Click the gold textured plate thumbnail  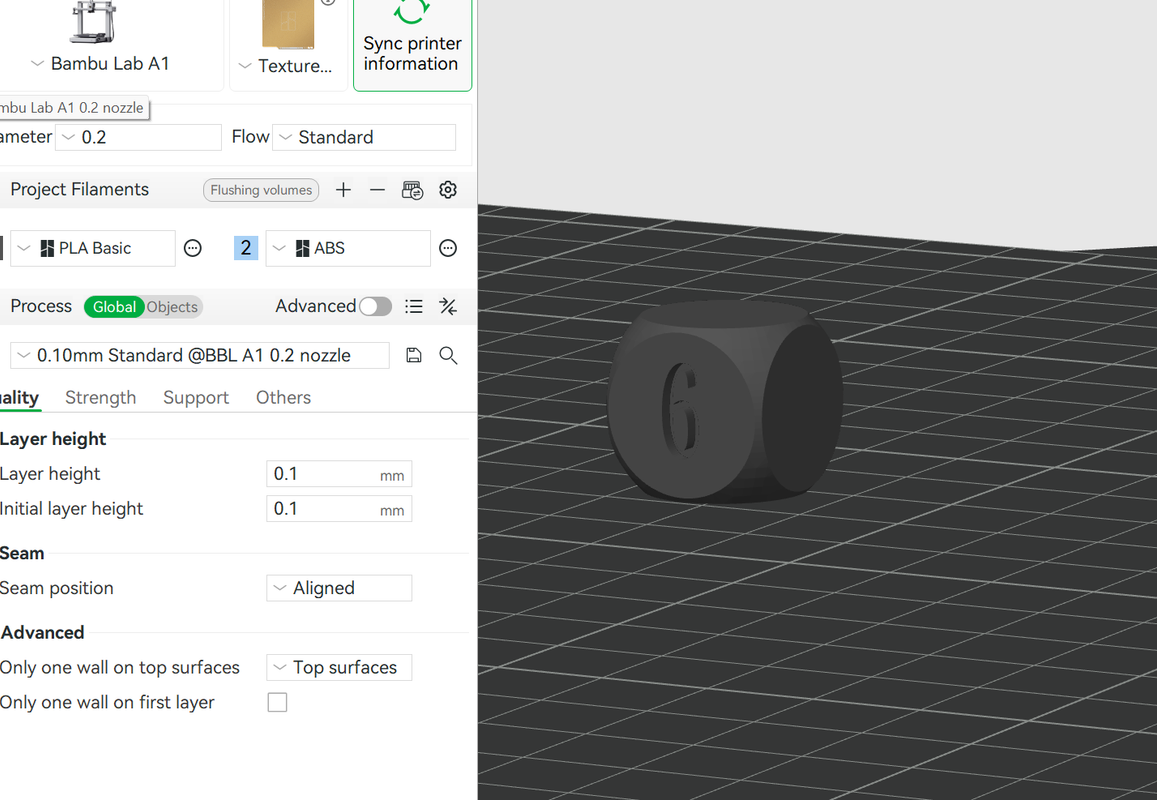click(x=288, y=23)
